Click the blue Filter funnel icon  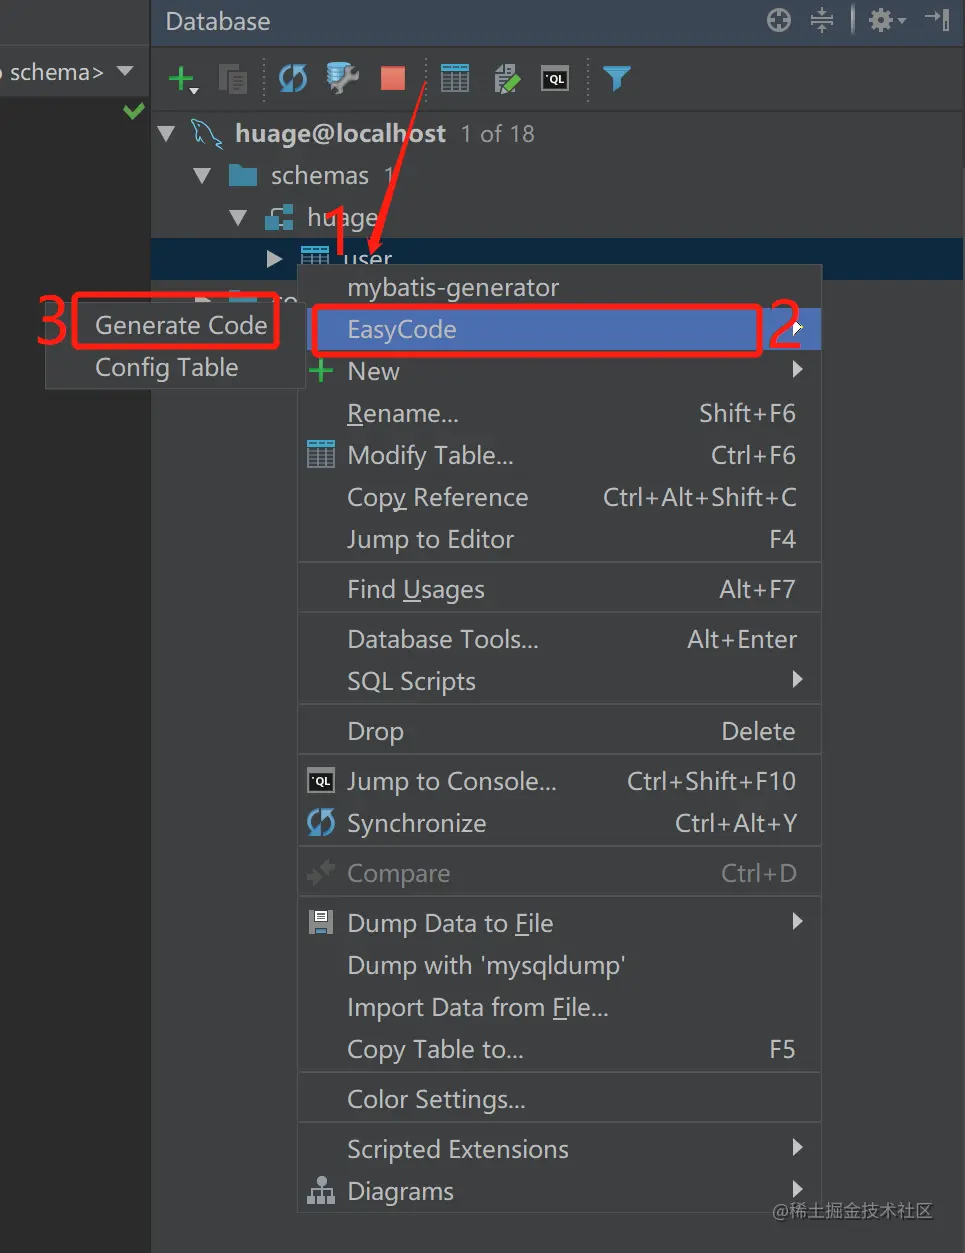(x=617, y=77)
